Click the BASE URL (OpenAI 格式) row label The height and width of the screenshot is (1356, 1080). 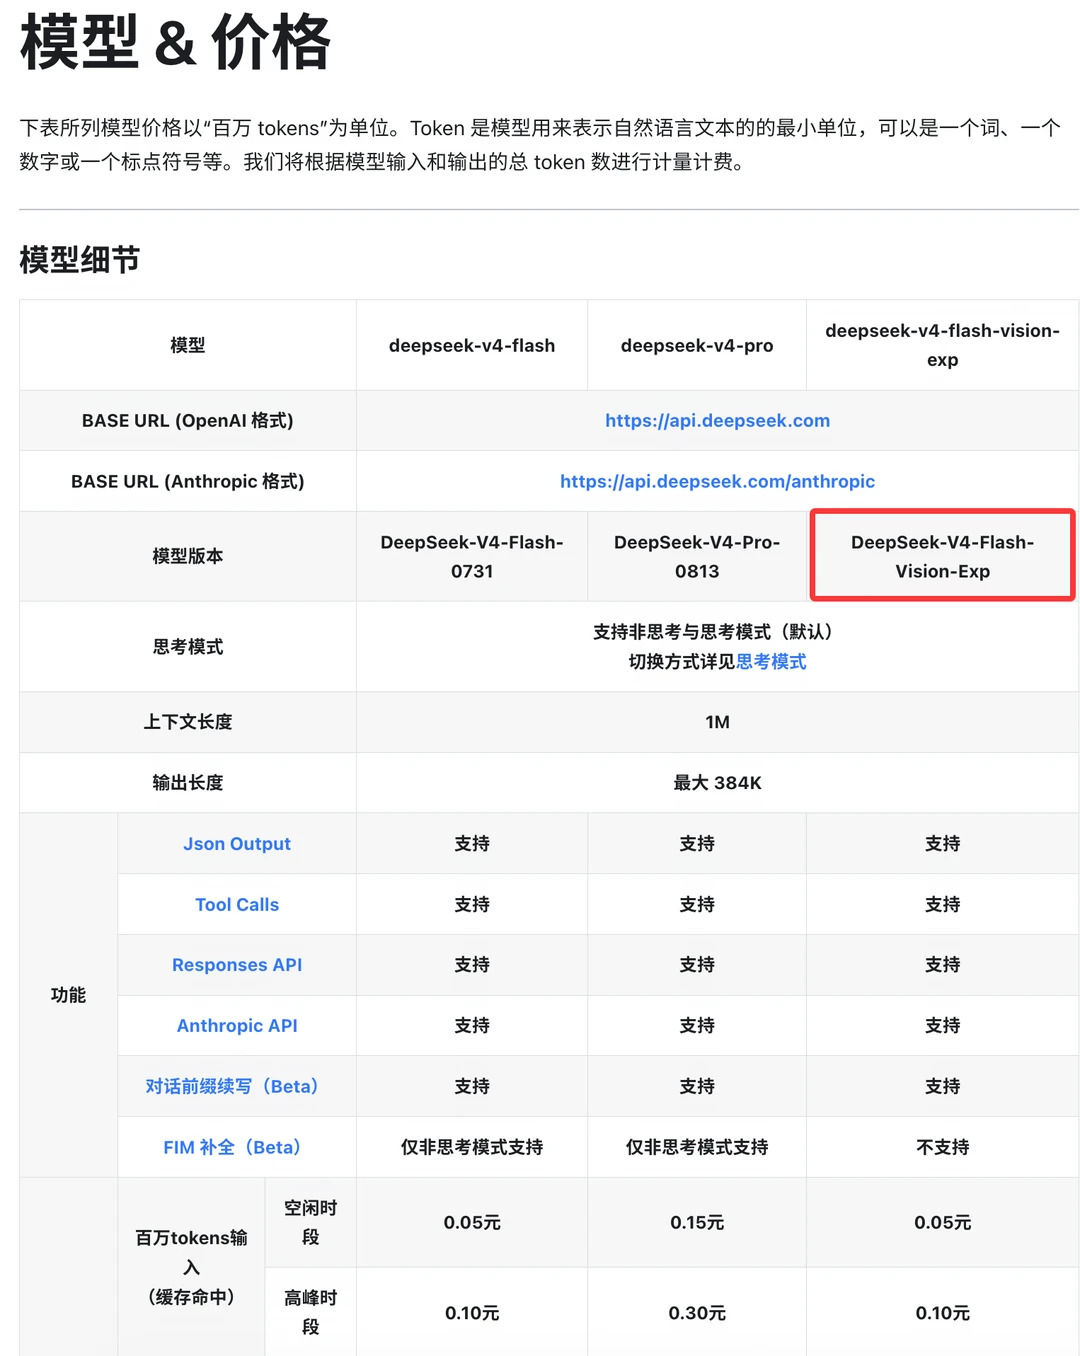[x=188, y=421]
